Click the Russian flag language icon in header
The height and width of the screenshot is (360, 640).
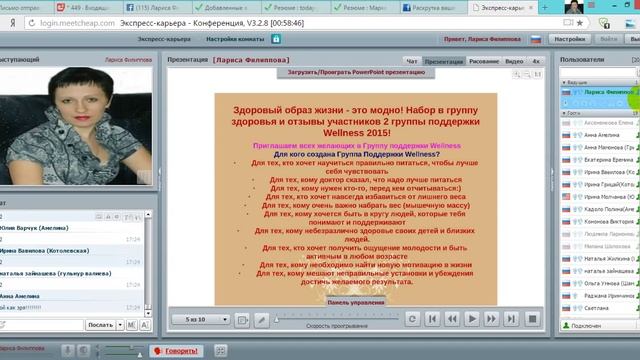tap(536, 39)
